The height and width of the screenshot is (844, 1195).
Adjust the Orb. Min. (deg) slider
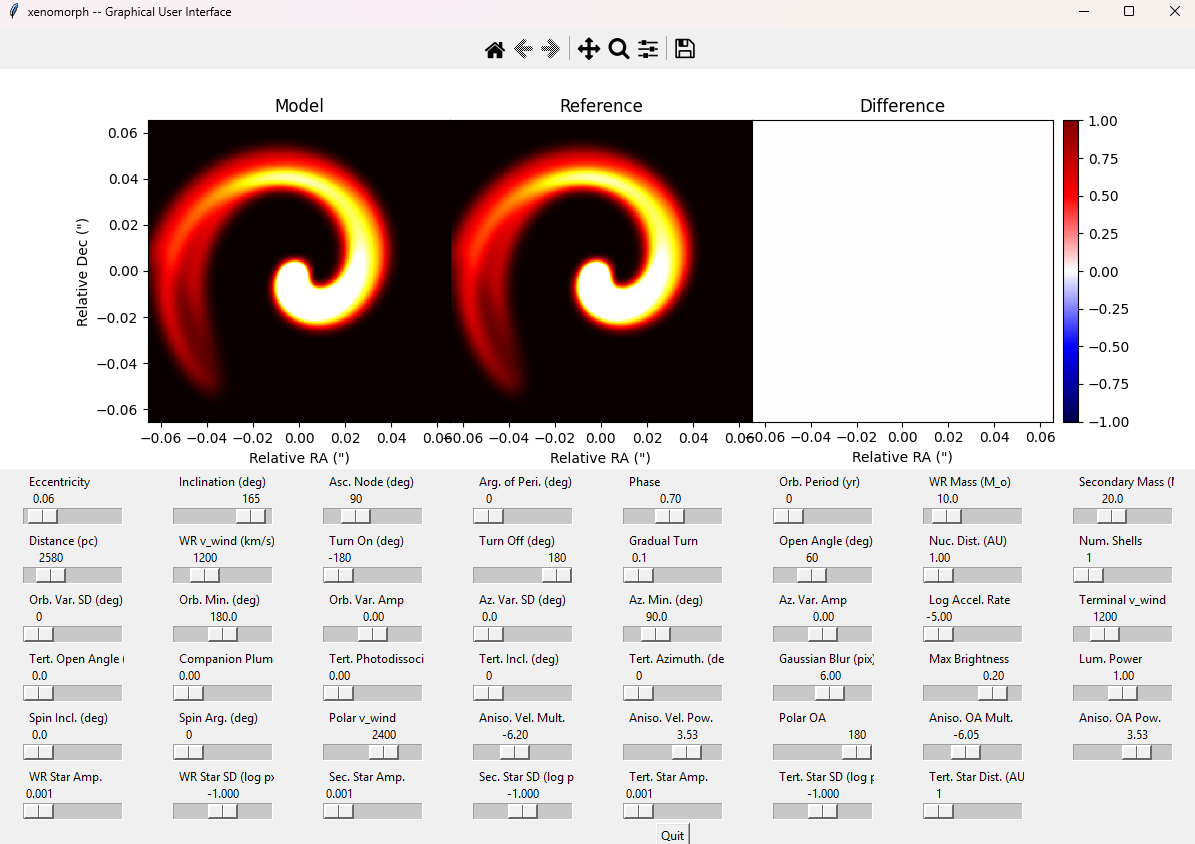point(223,634)
